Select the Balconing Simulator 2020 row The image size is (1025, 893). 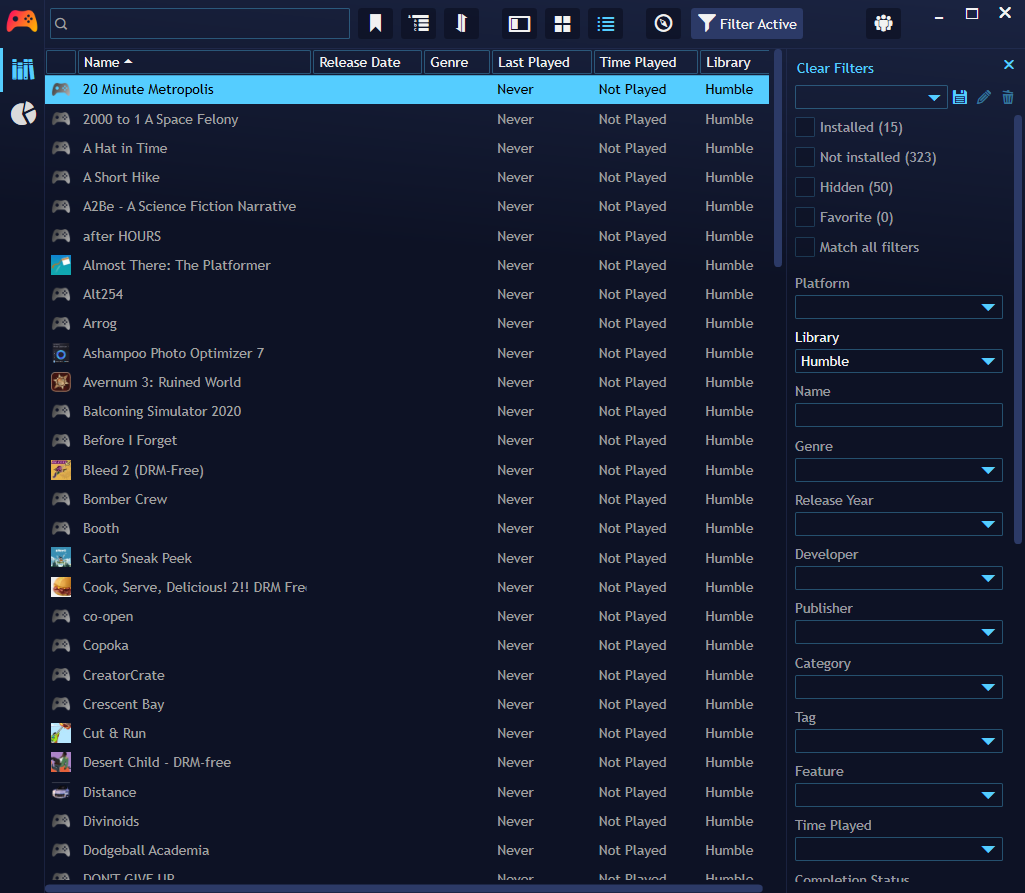click(x=407, y=411)
